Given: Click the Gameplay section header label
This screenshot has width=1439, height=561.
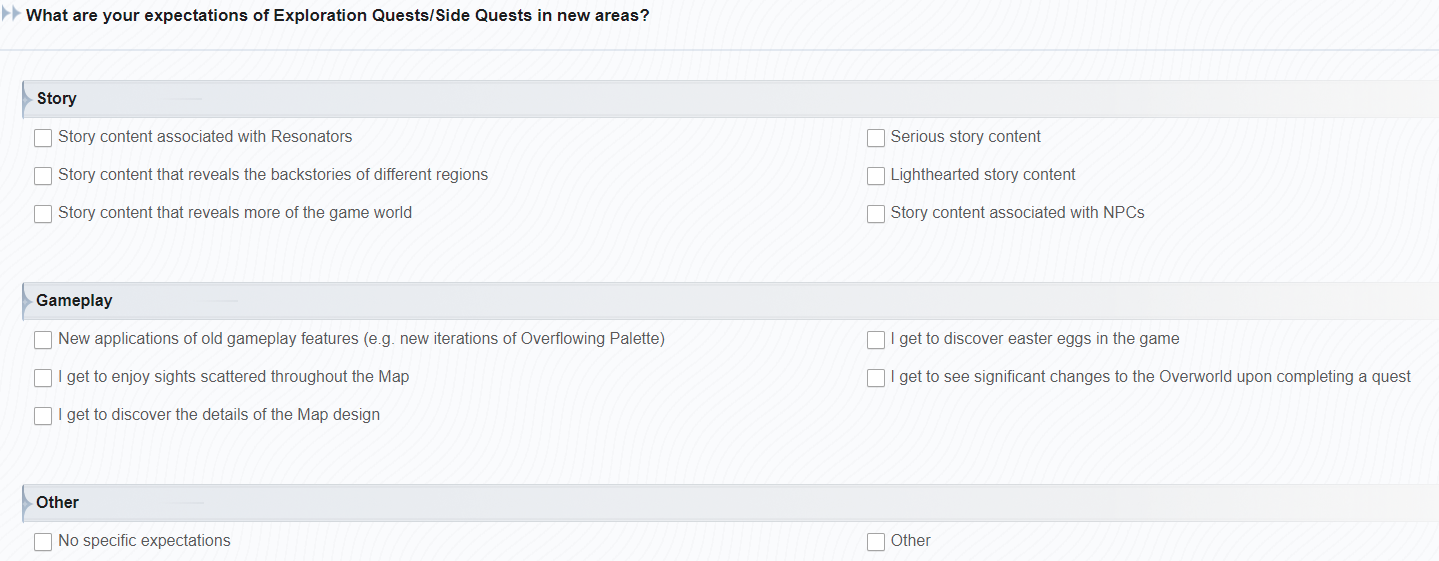Looking at the screenshot, I should tap(74, 301).
